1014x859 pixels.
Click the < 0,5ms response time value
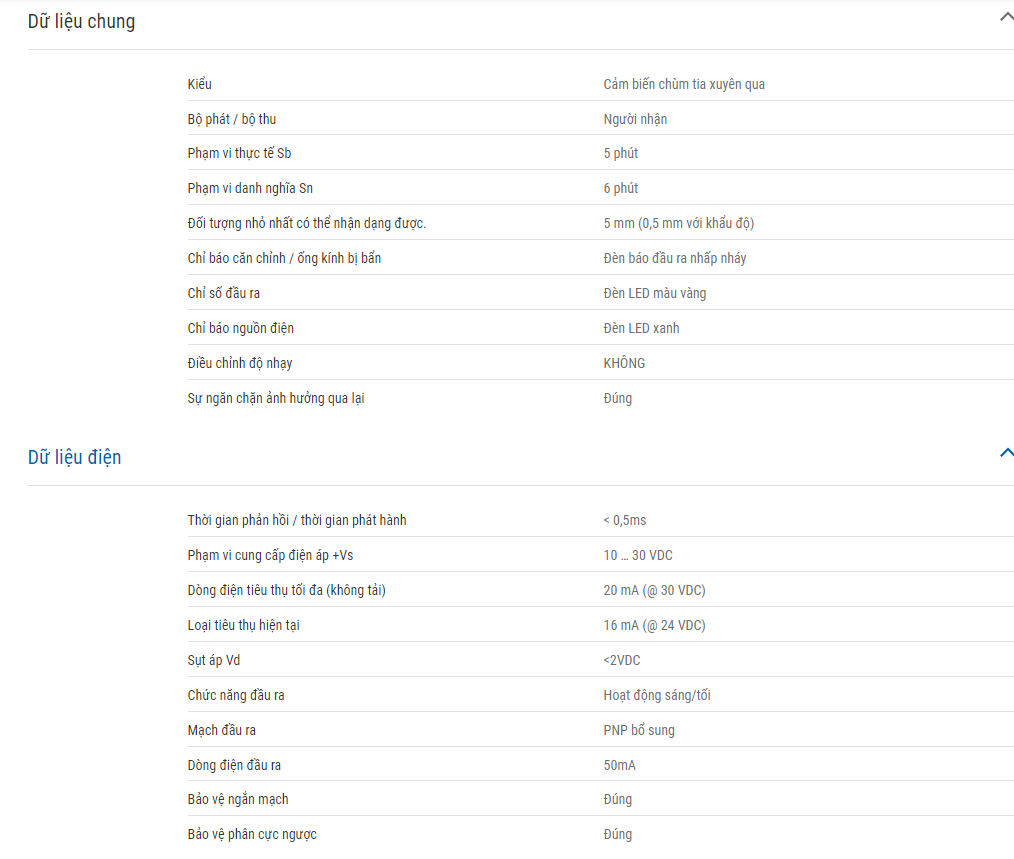[x=624, y=520]
